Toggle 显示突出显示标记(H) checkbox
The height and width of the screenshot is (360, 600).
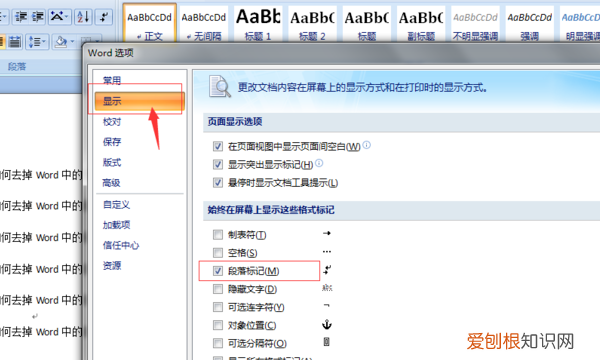click(x=218, y=165)
